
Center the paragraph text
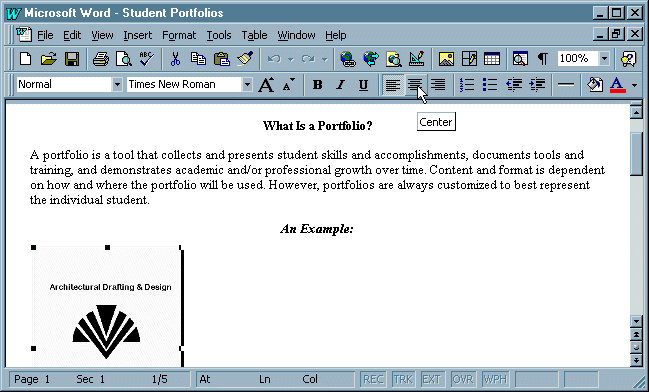[x=415, y=85]
